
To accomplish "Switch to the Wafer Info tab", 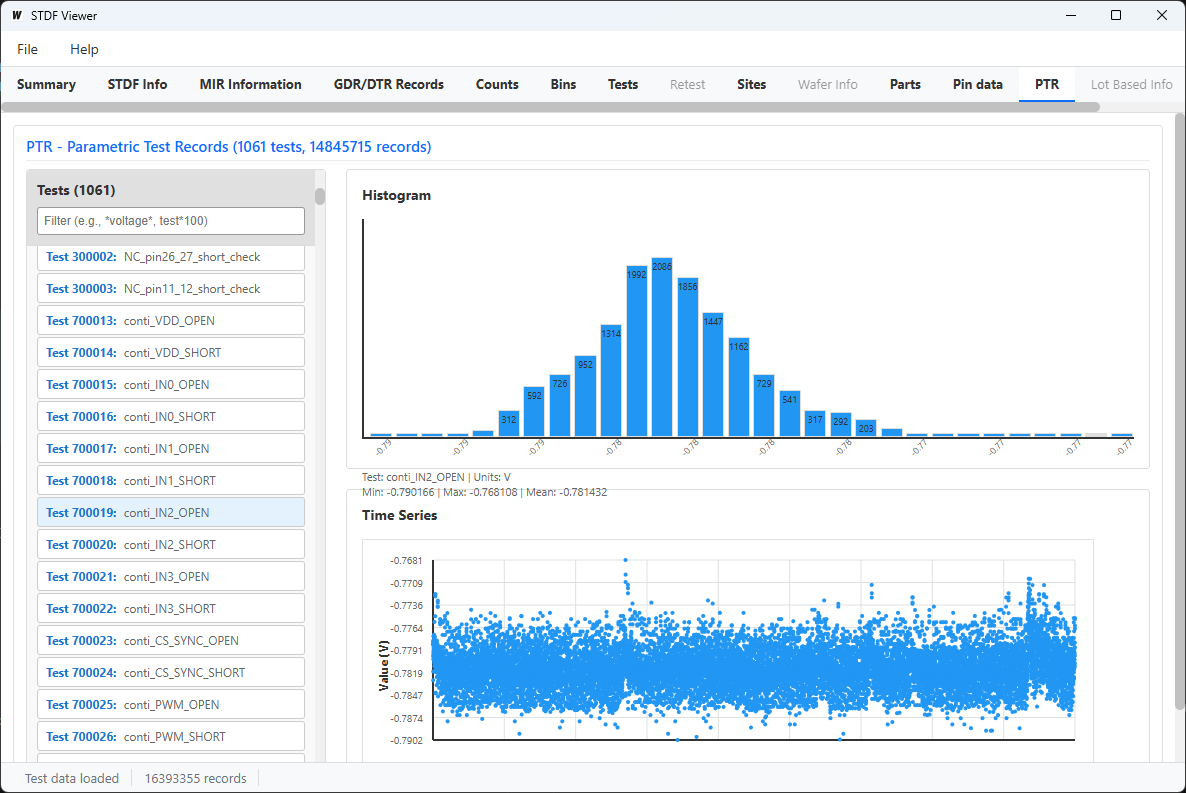I will tap(827, 84).
